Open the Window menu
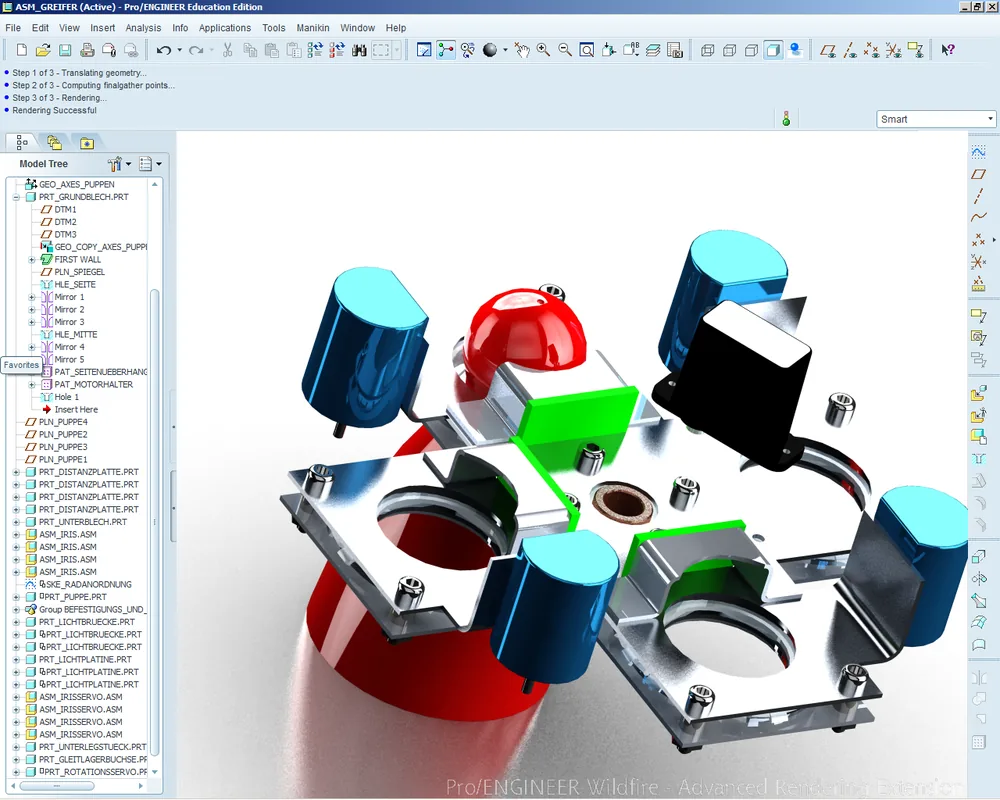 click(357, 28)
